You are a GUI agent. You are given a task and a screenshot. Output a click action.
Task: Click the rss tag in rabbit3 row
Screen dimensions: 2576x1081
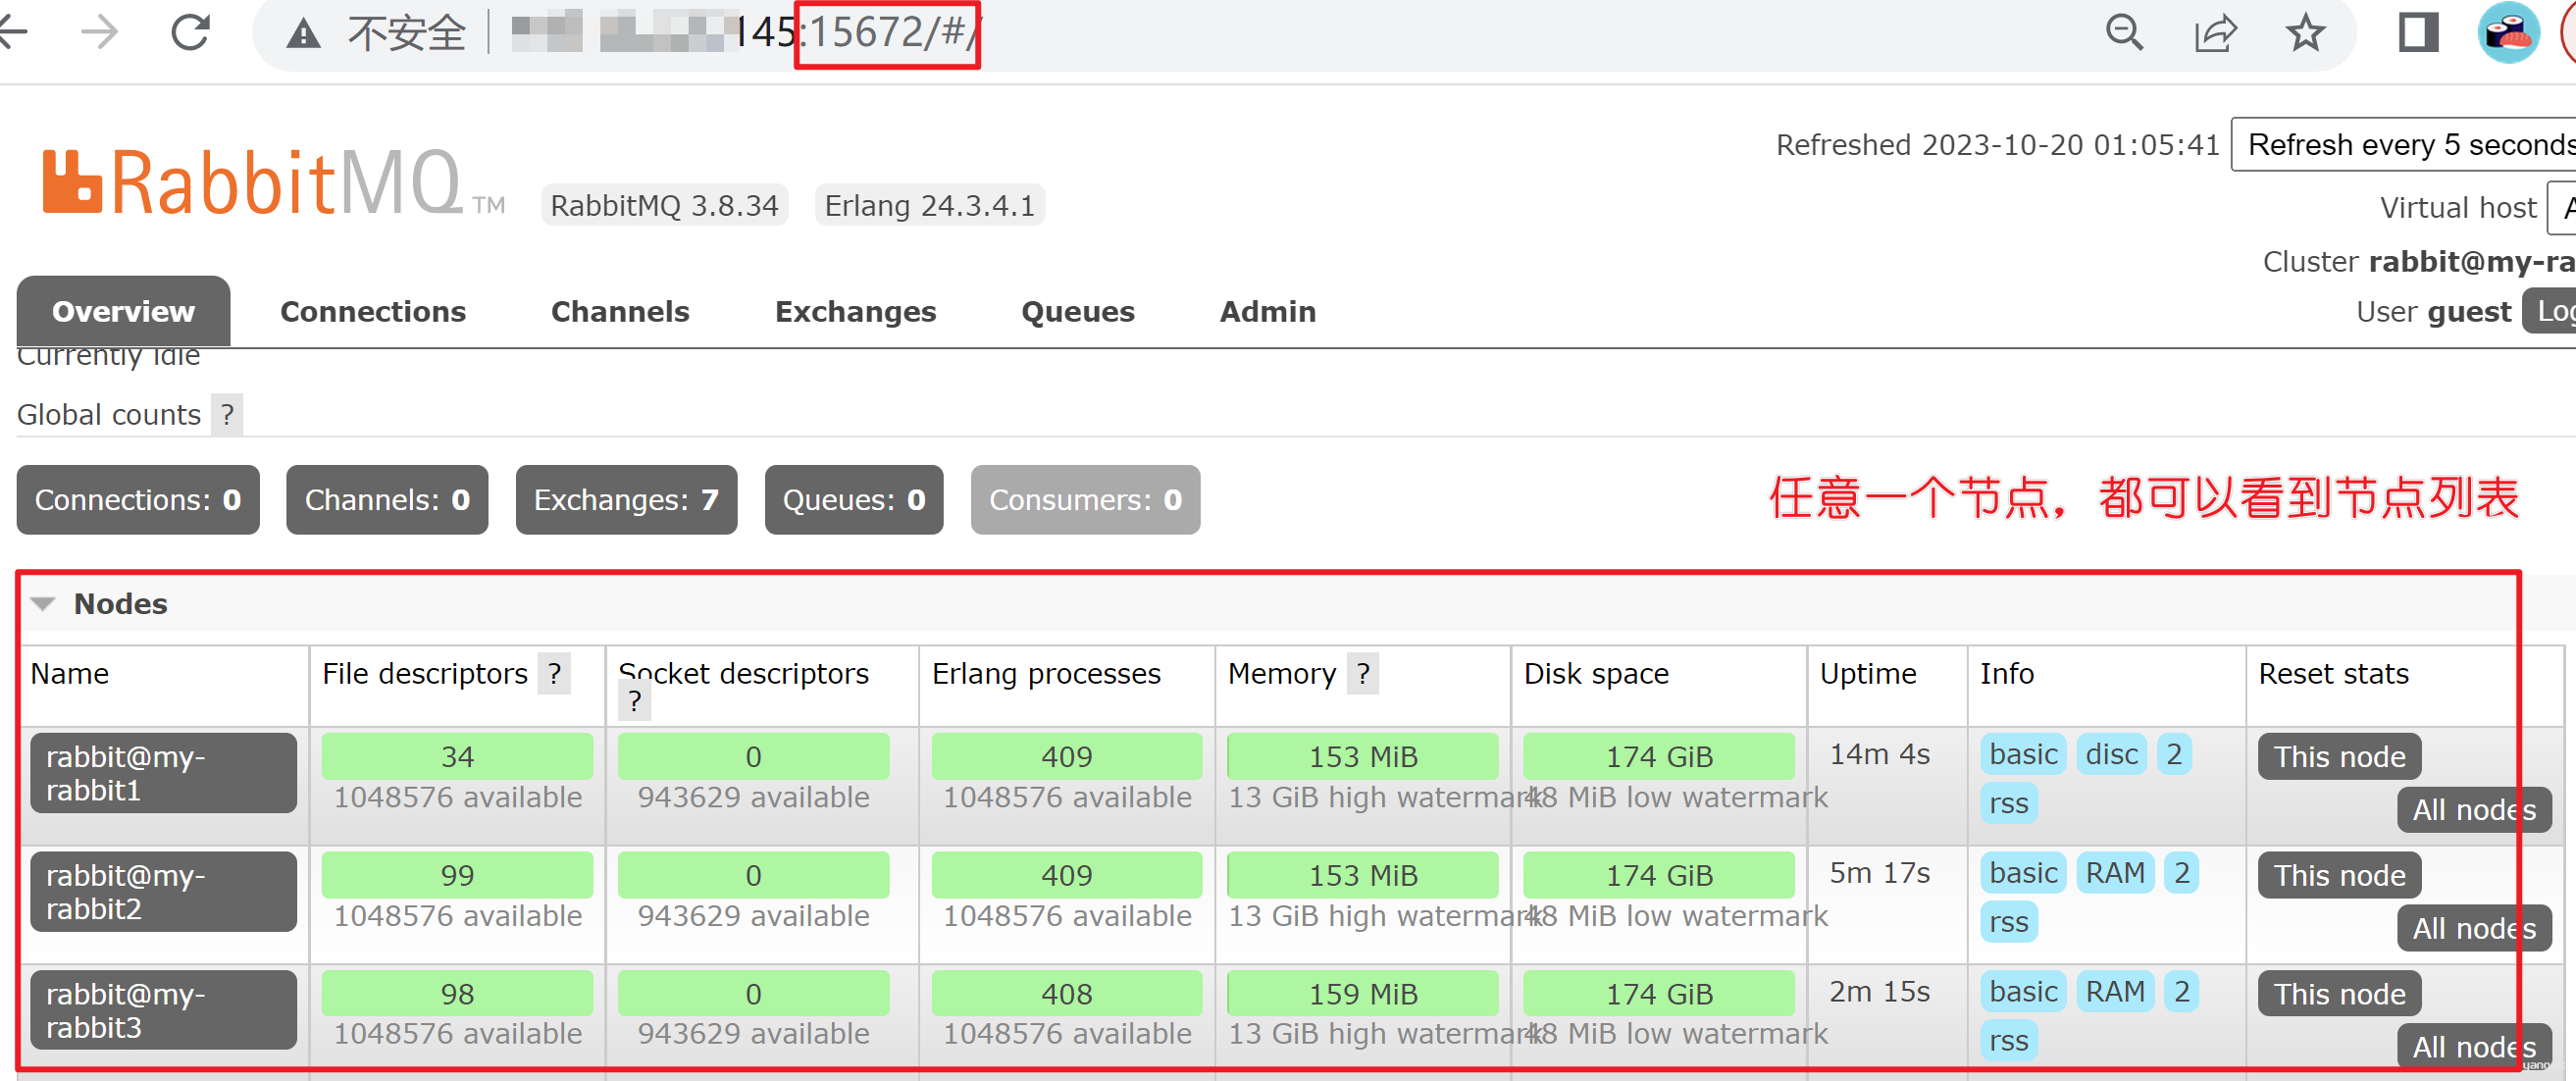click(2008, 1041)
